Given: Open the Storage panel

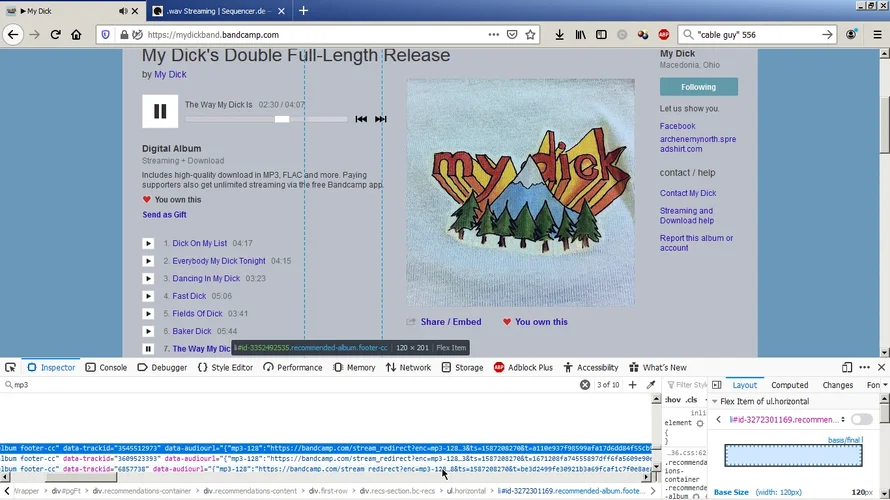Looking at the screenshot, I should point(463,368).
